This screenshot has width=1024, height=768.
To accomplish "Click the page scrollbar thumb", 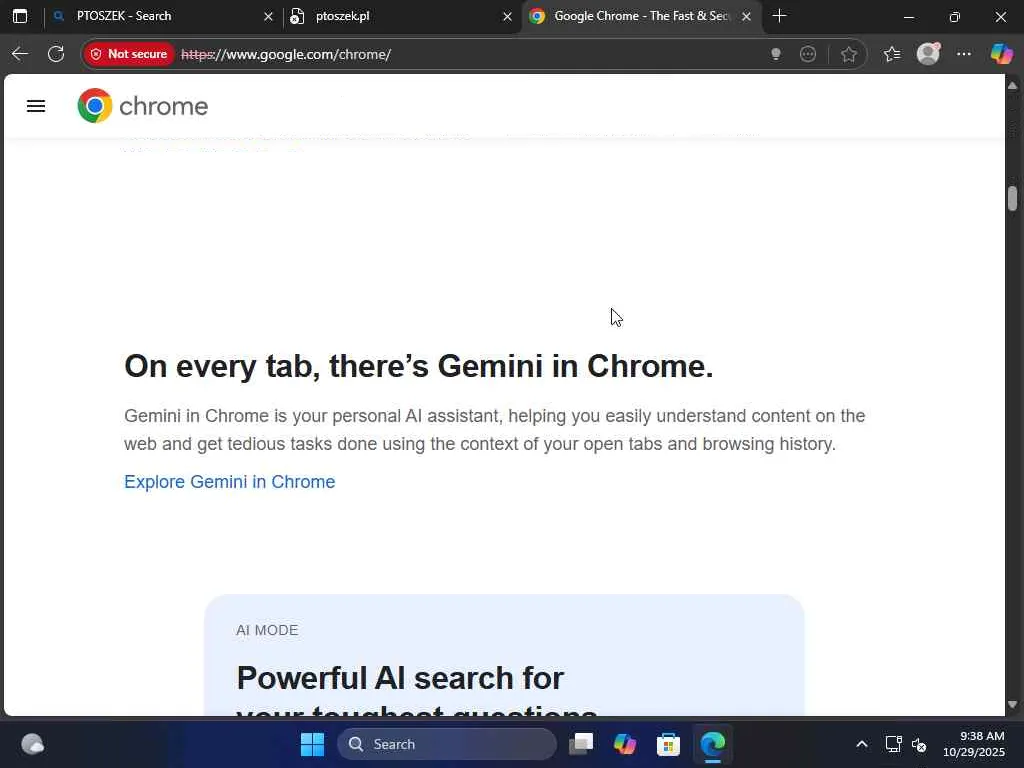I will [1012, 199].
